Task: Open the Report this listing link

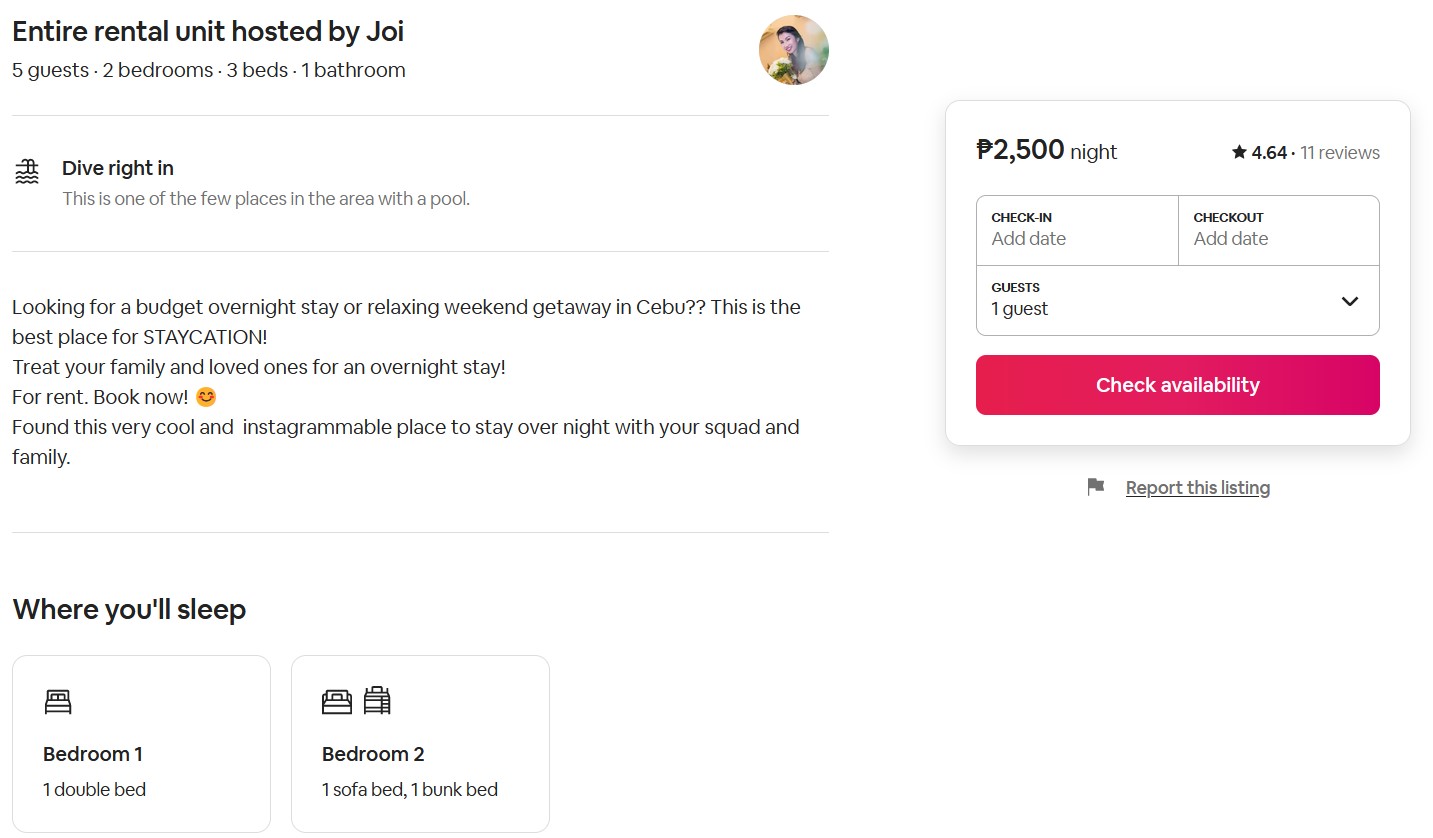Action: coord(1197,488)
